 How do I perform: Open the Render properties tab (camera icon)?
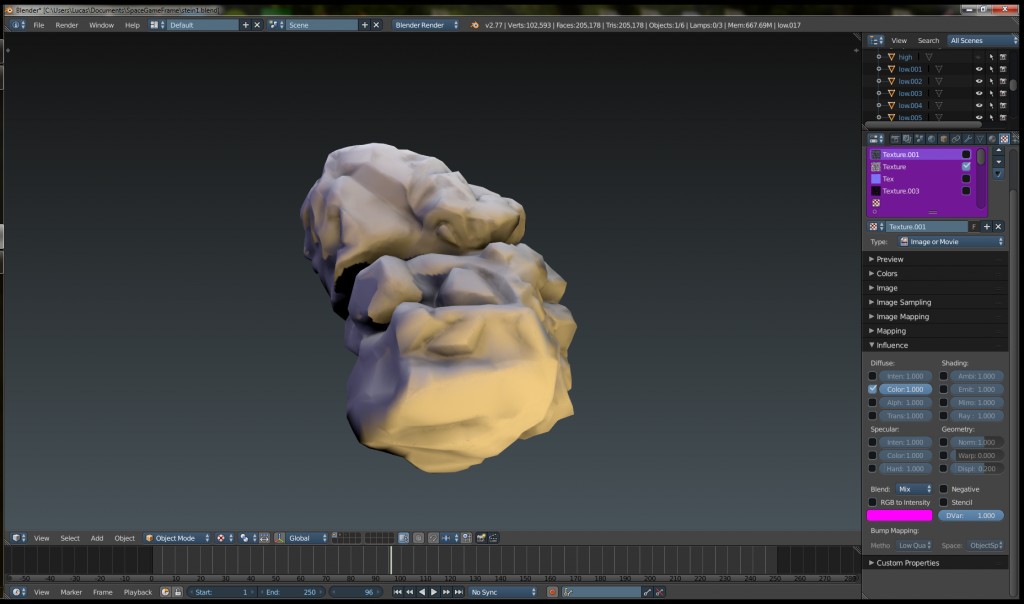tap(894, 139)
